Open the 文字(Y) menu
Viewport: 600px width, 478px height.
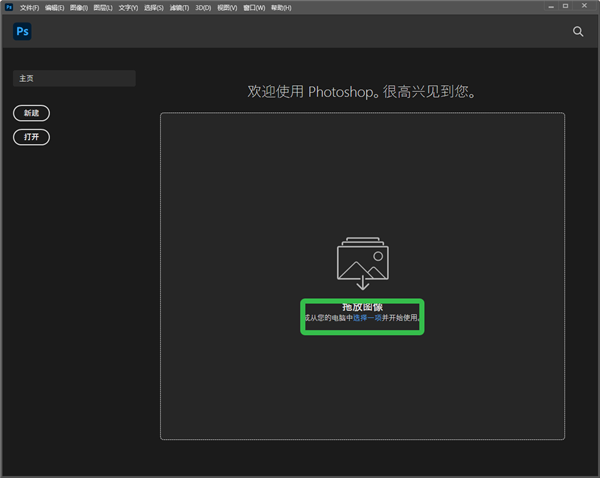tap(128, 7)
